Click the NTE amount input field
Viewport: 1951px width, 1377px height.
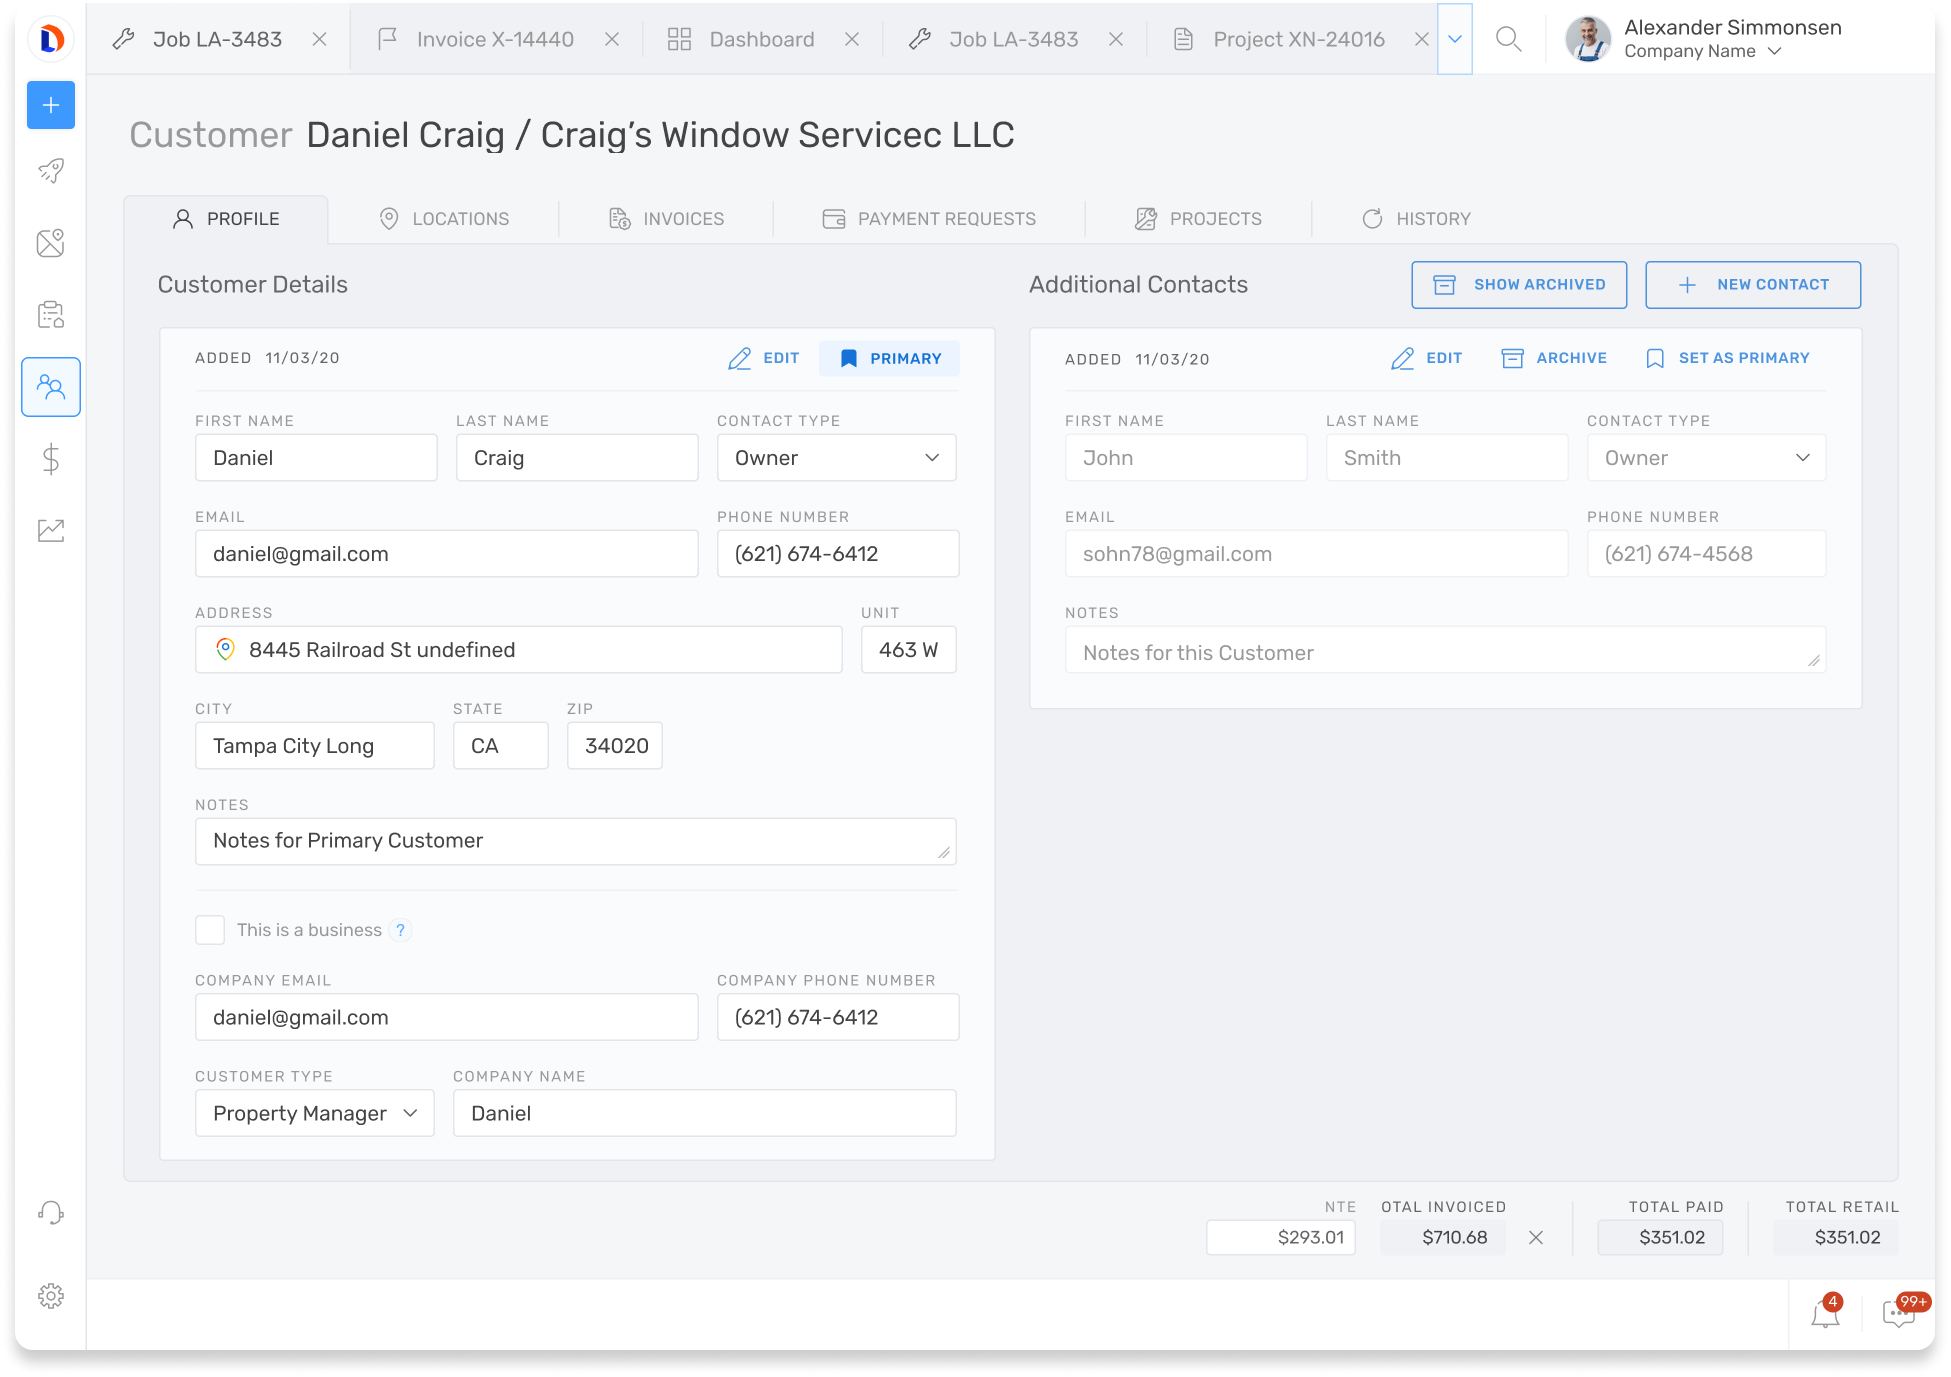(x=1280, y=1237)
